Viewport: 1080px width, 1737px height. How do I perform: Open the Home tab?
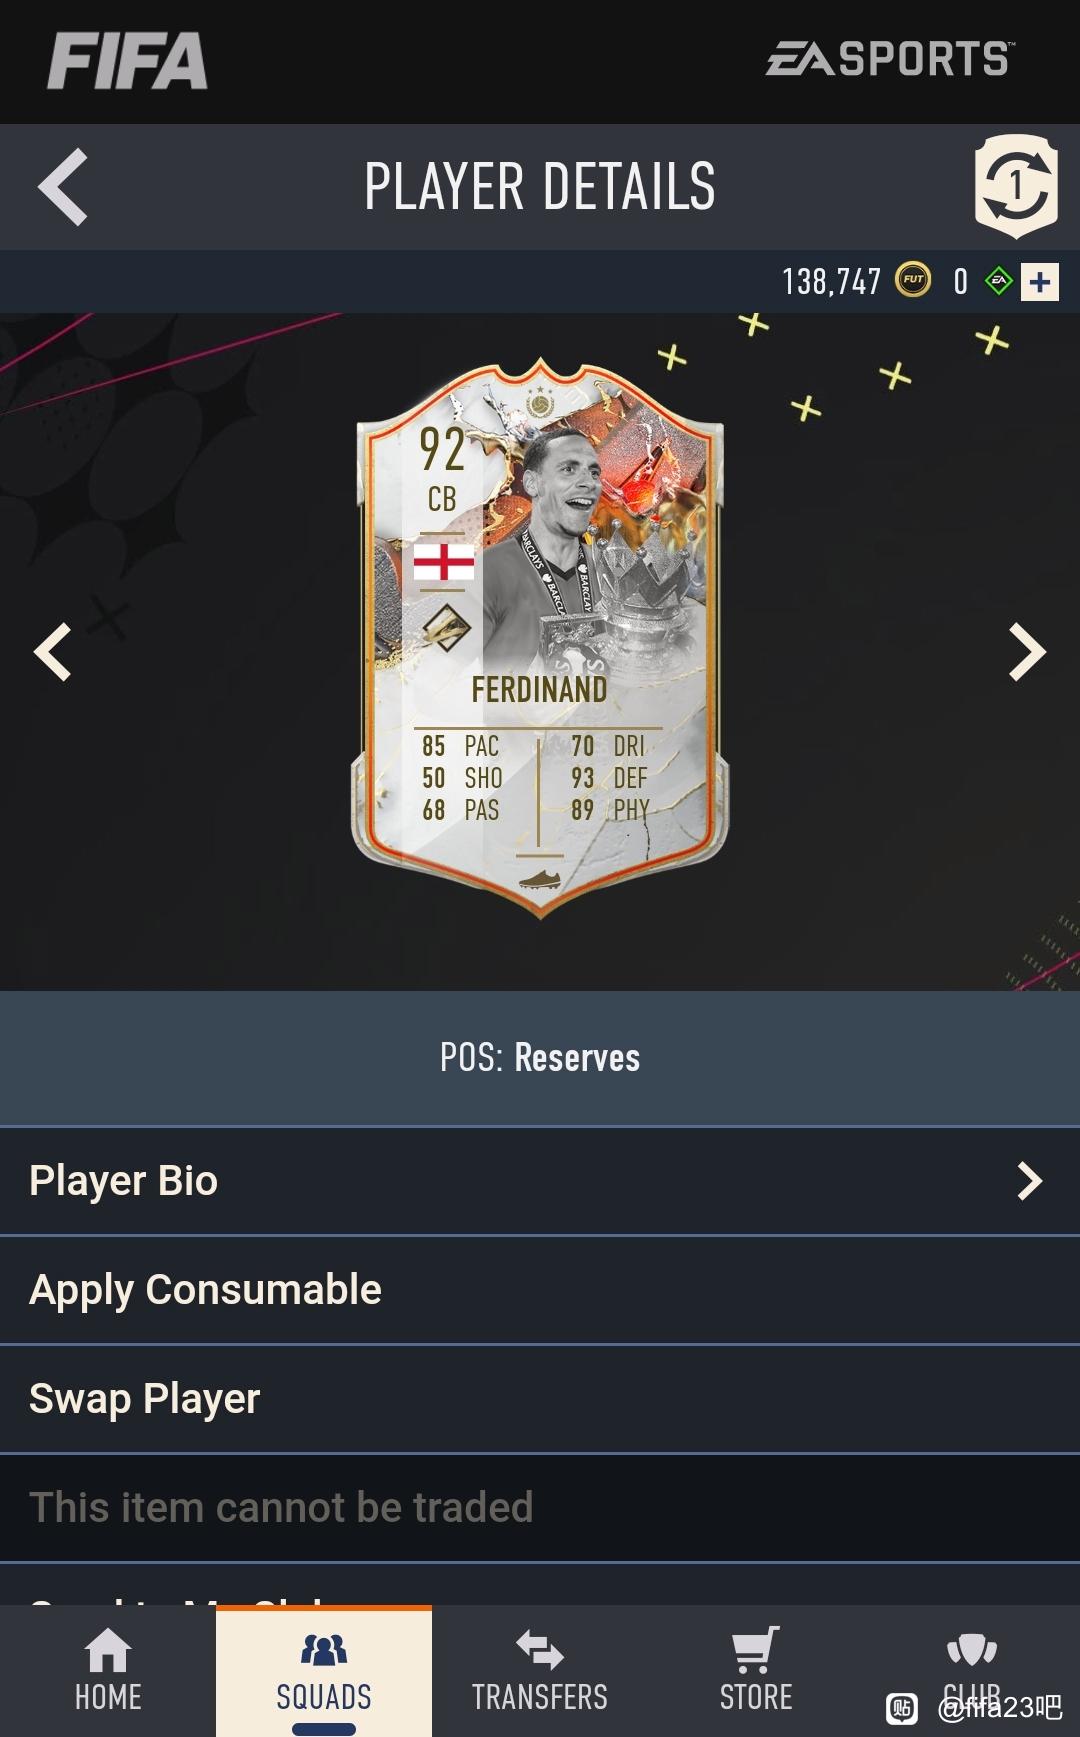pyautogui.click(x=108, y=1671)
